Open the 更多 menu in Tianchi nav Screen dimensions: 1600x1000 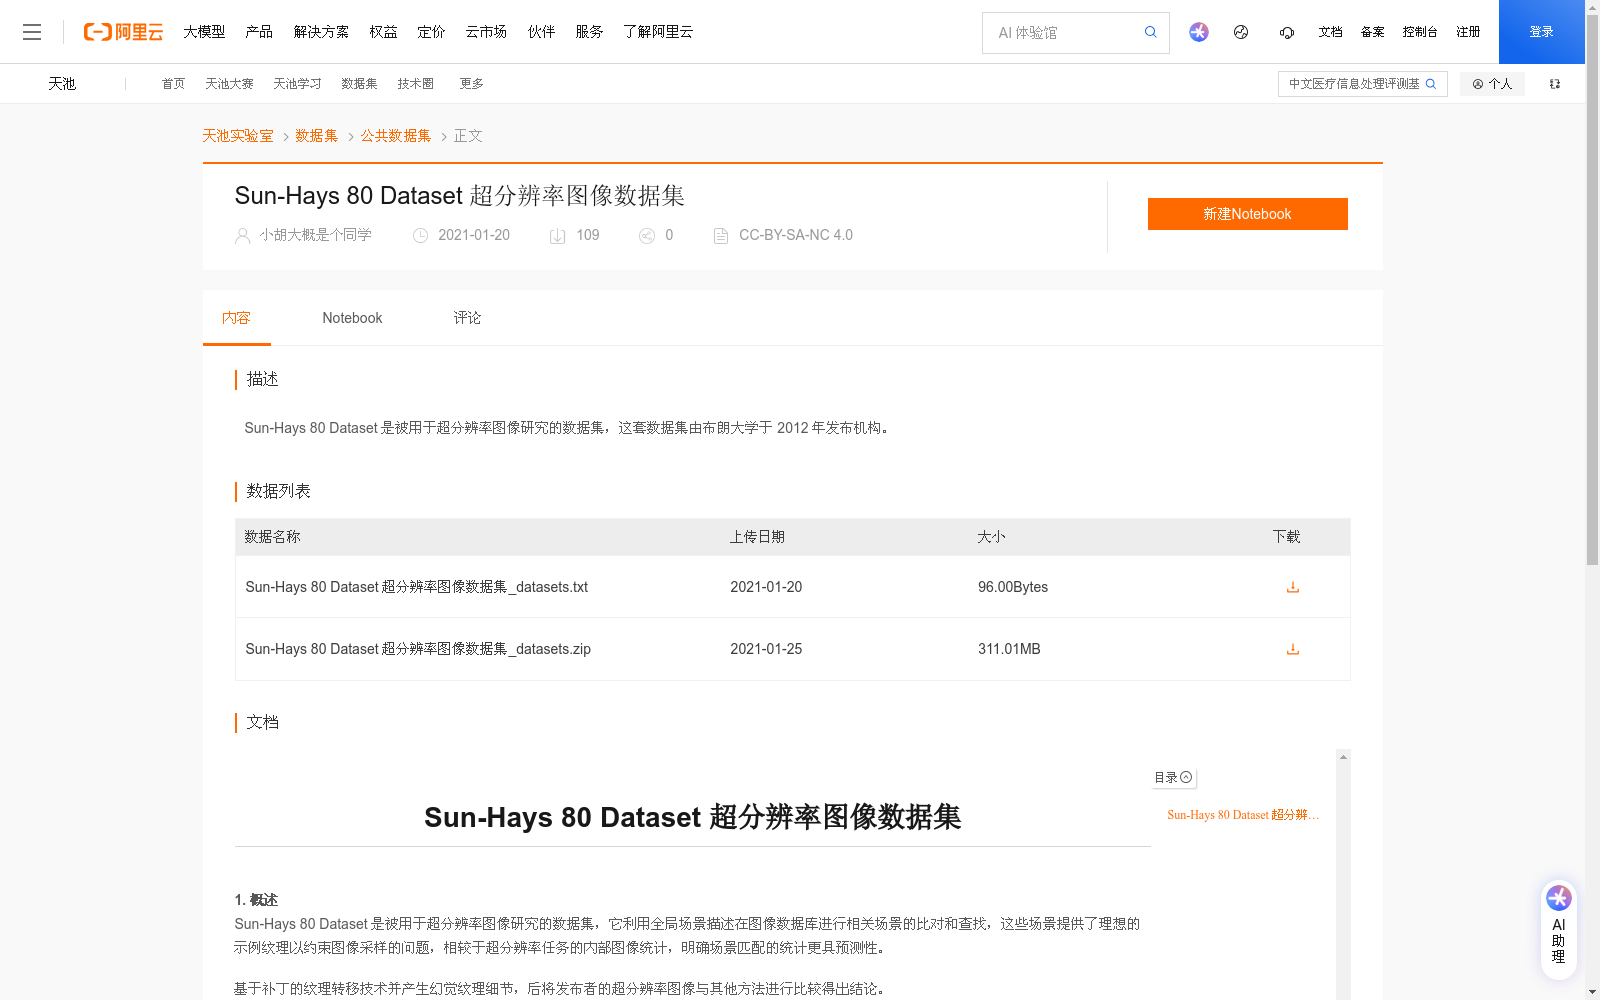pos(472,84)
